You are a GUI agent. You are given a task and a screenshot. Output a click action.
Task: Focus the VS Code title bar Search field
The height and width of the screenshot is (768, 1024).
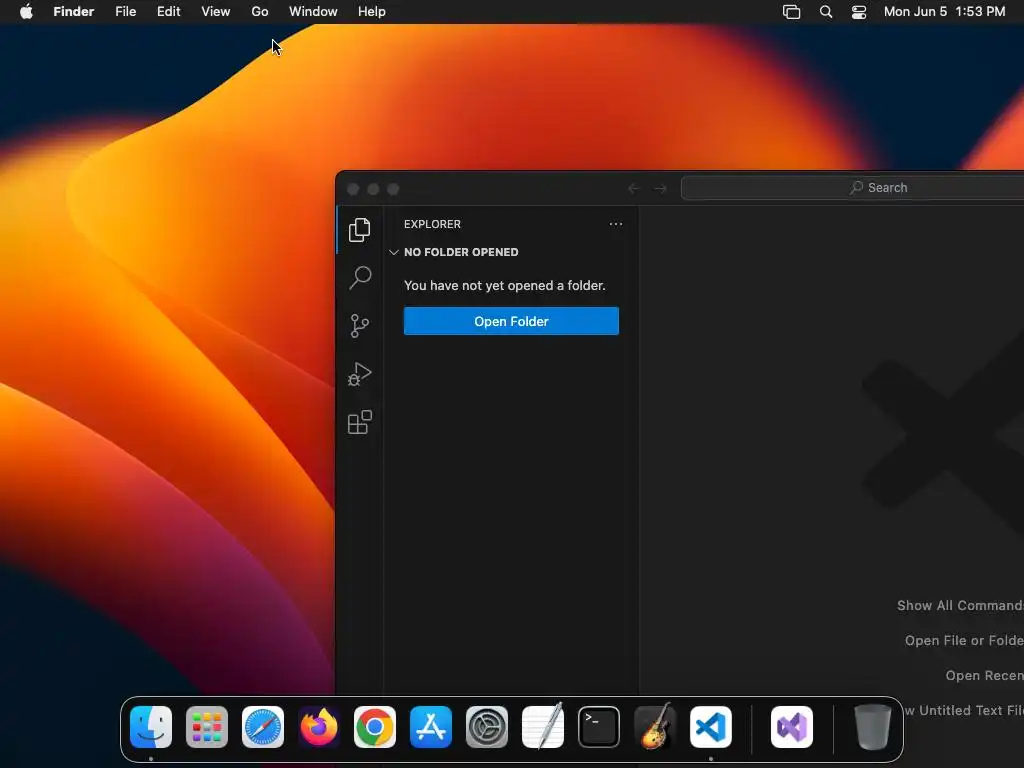[x=852, y=188]
